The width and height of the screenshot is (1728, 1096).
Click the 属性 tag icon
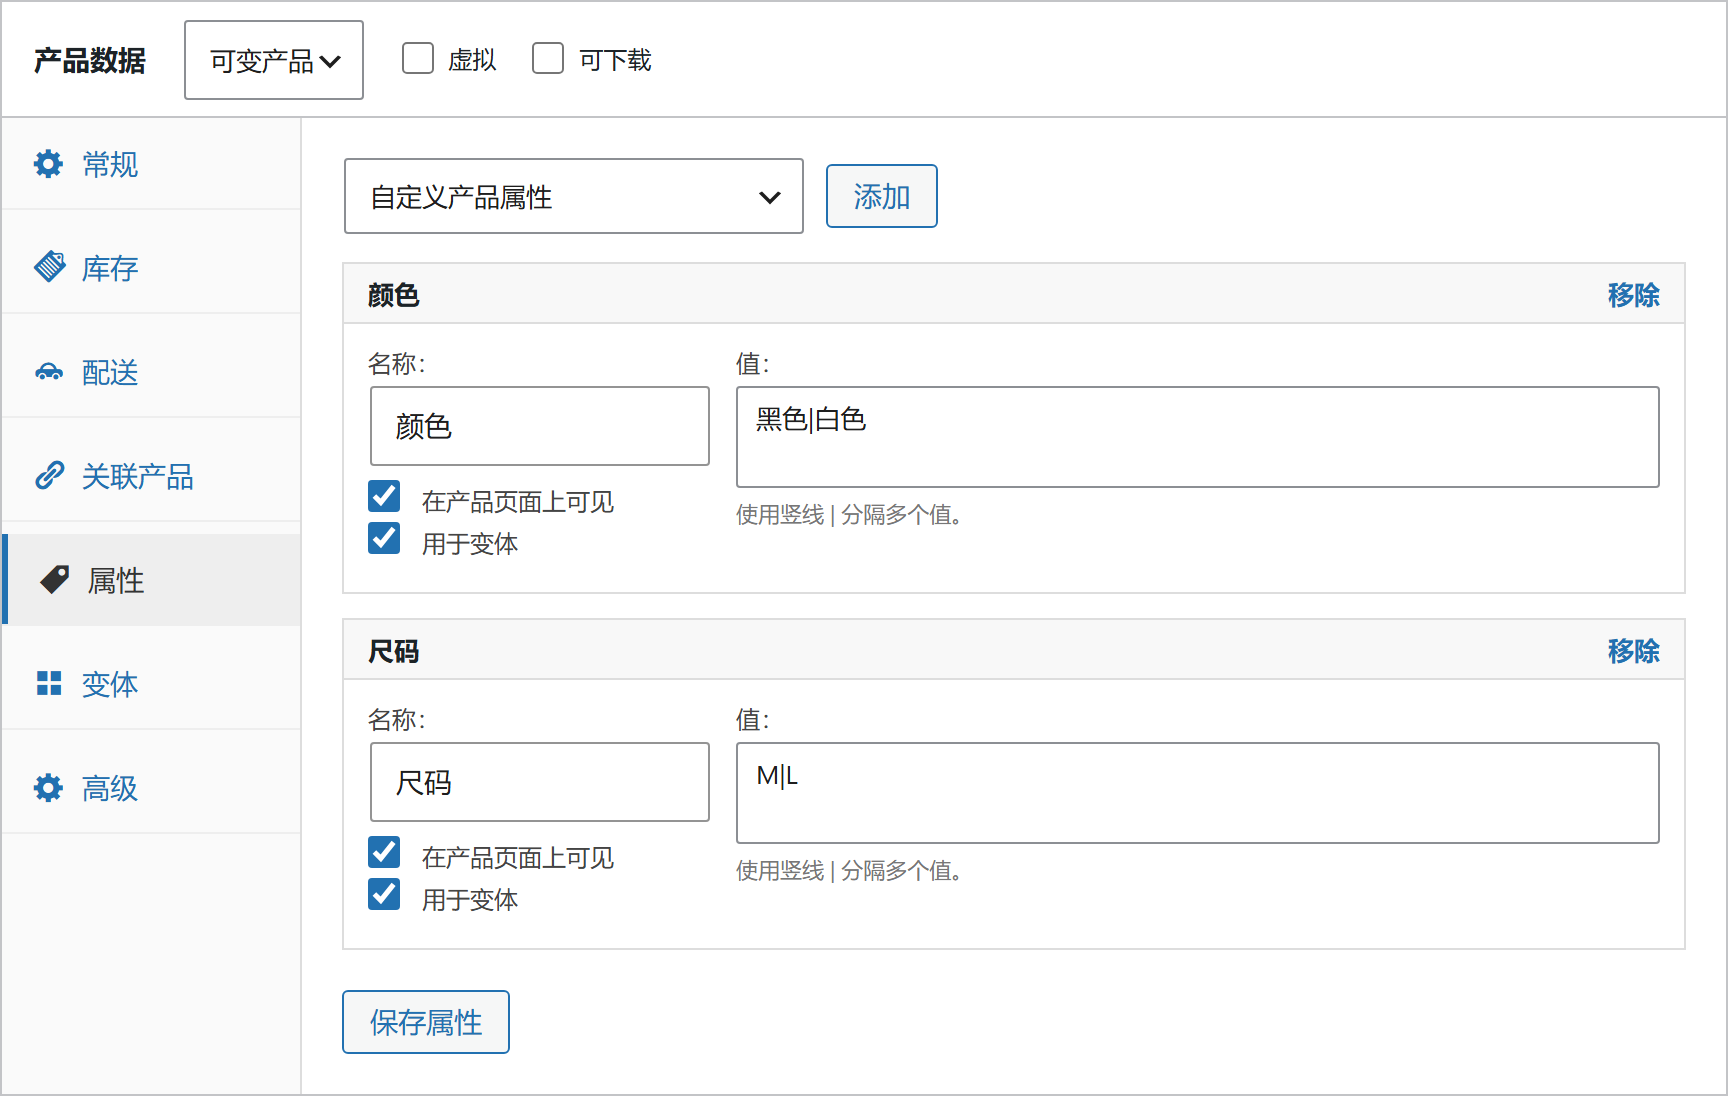[54, 580]
